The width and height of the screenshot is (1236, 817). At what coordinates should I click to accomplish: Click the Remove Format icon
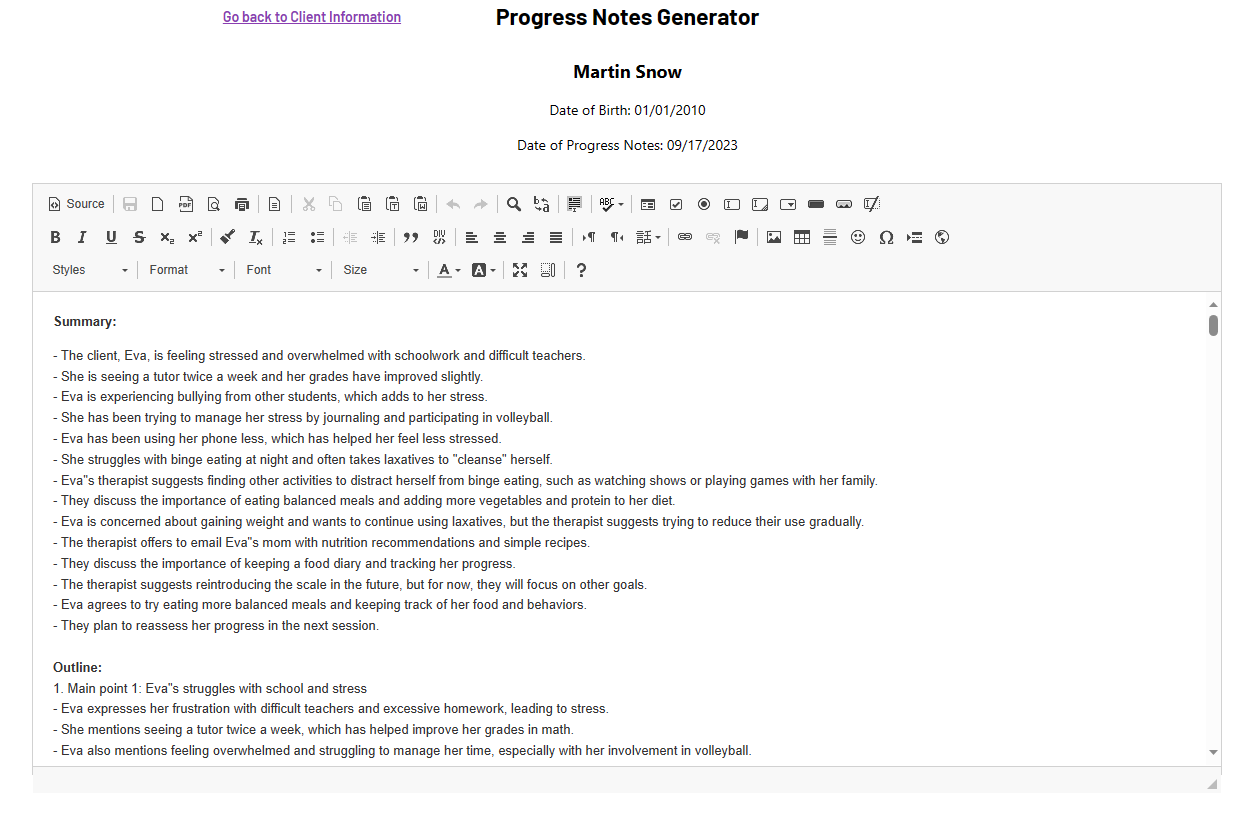click(x=256, y=237)
